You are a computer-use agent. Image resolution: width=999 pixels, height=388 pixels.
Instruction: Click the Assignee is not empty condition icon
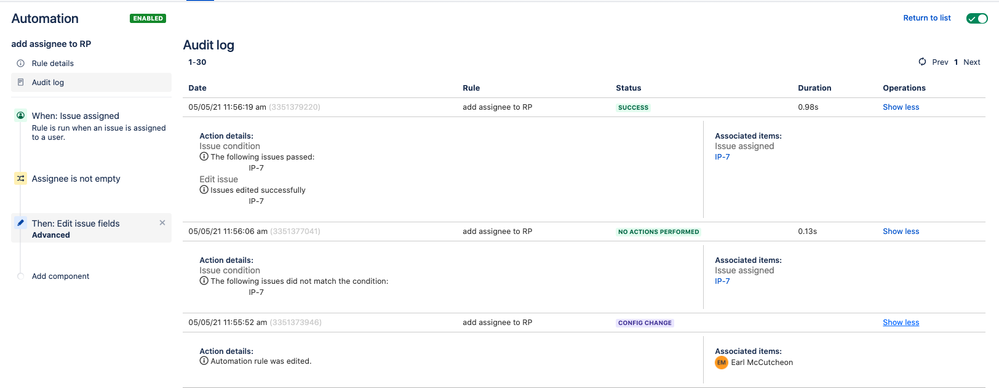click(20, 179)
